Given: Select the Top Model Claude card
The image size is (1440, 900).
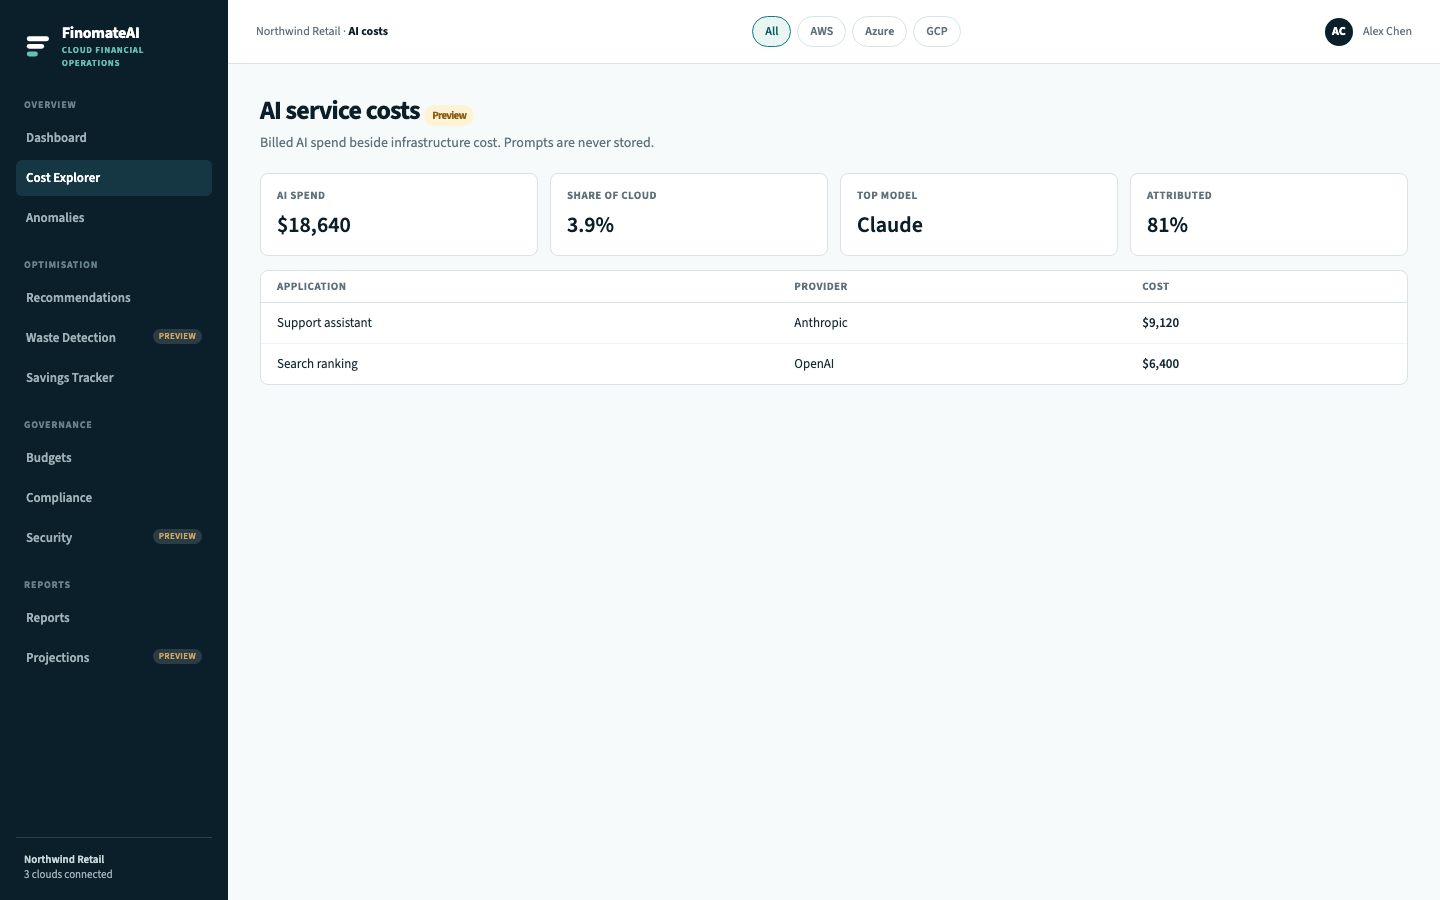Looking at the screenshot, I should point(979,215).
